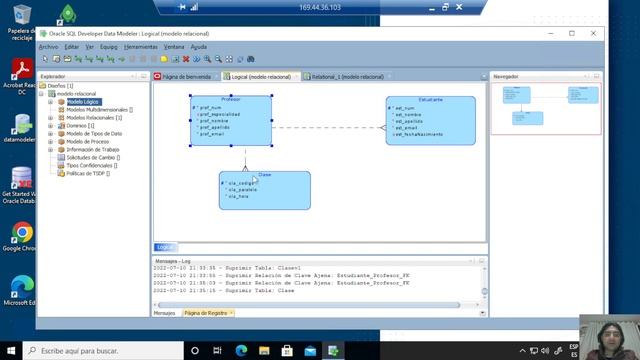Open Microsoft Store from the taskbar
This screenshot has width=640, height=360.
pyautogui.click(x=287, y=351)
